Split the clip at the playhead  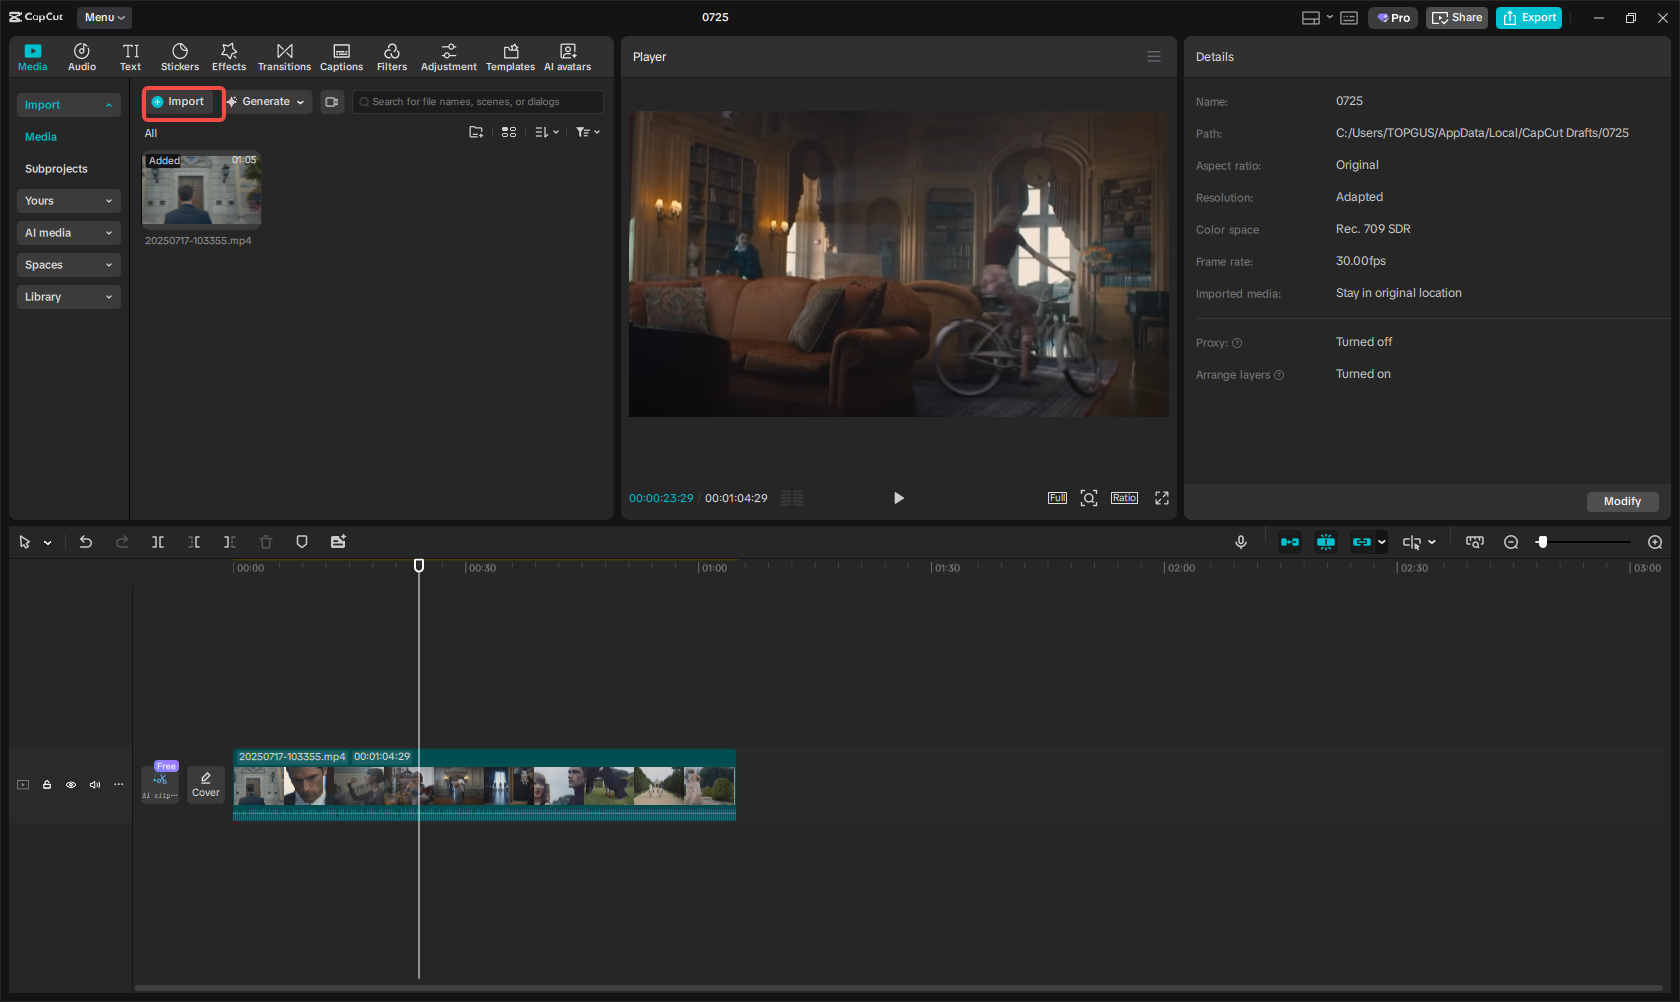pos(157,541)
